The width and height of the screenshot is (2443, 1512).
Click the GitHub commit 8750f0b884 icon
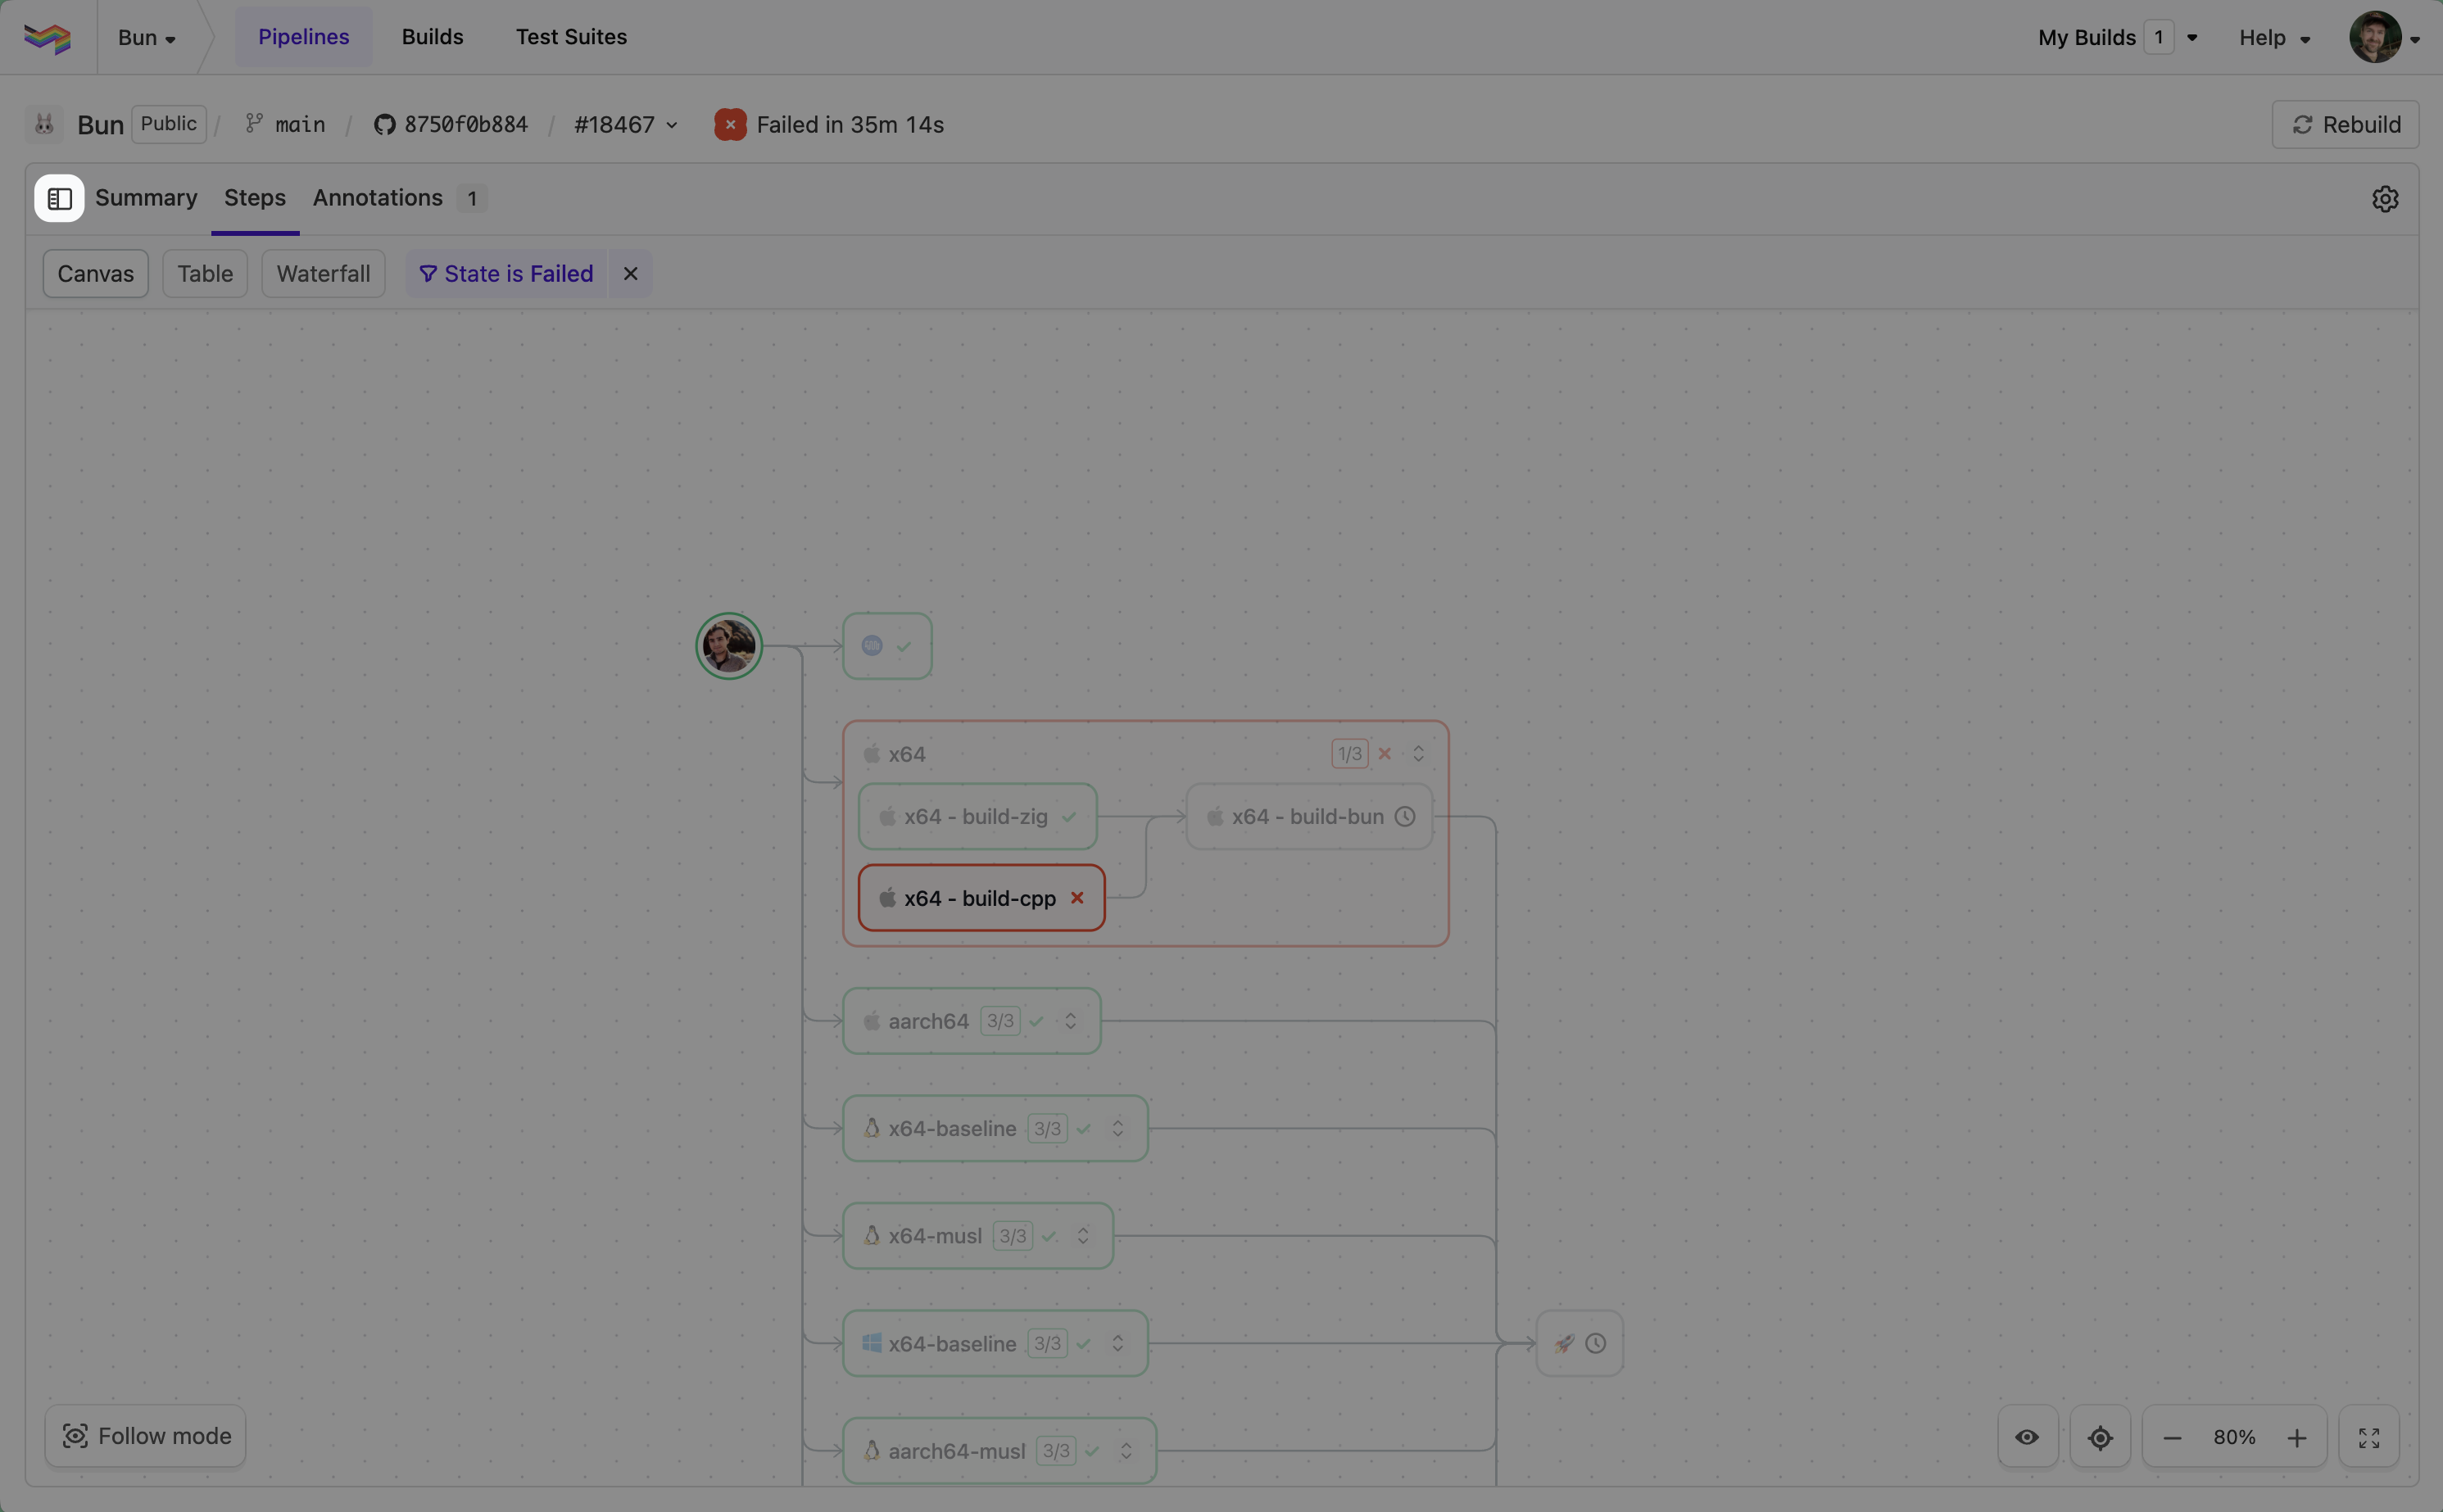384,125
